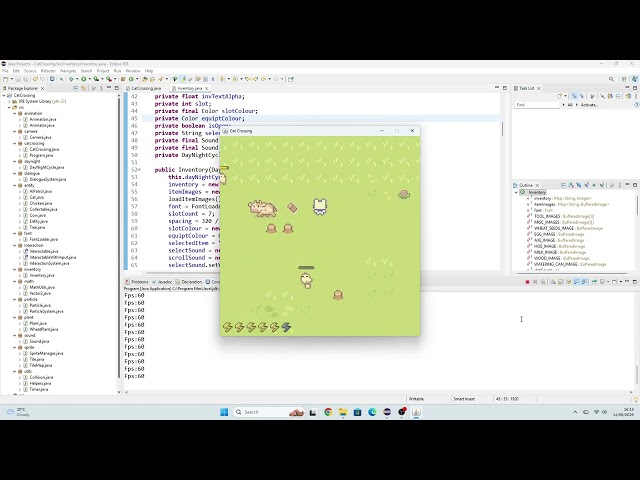Terminate the program with the red stop icon
640x480 pixels.
click(x=527, y=282)
